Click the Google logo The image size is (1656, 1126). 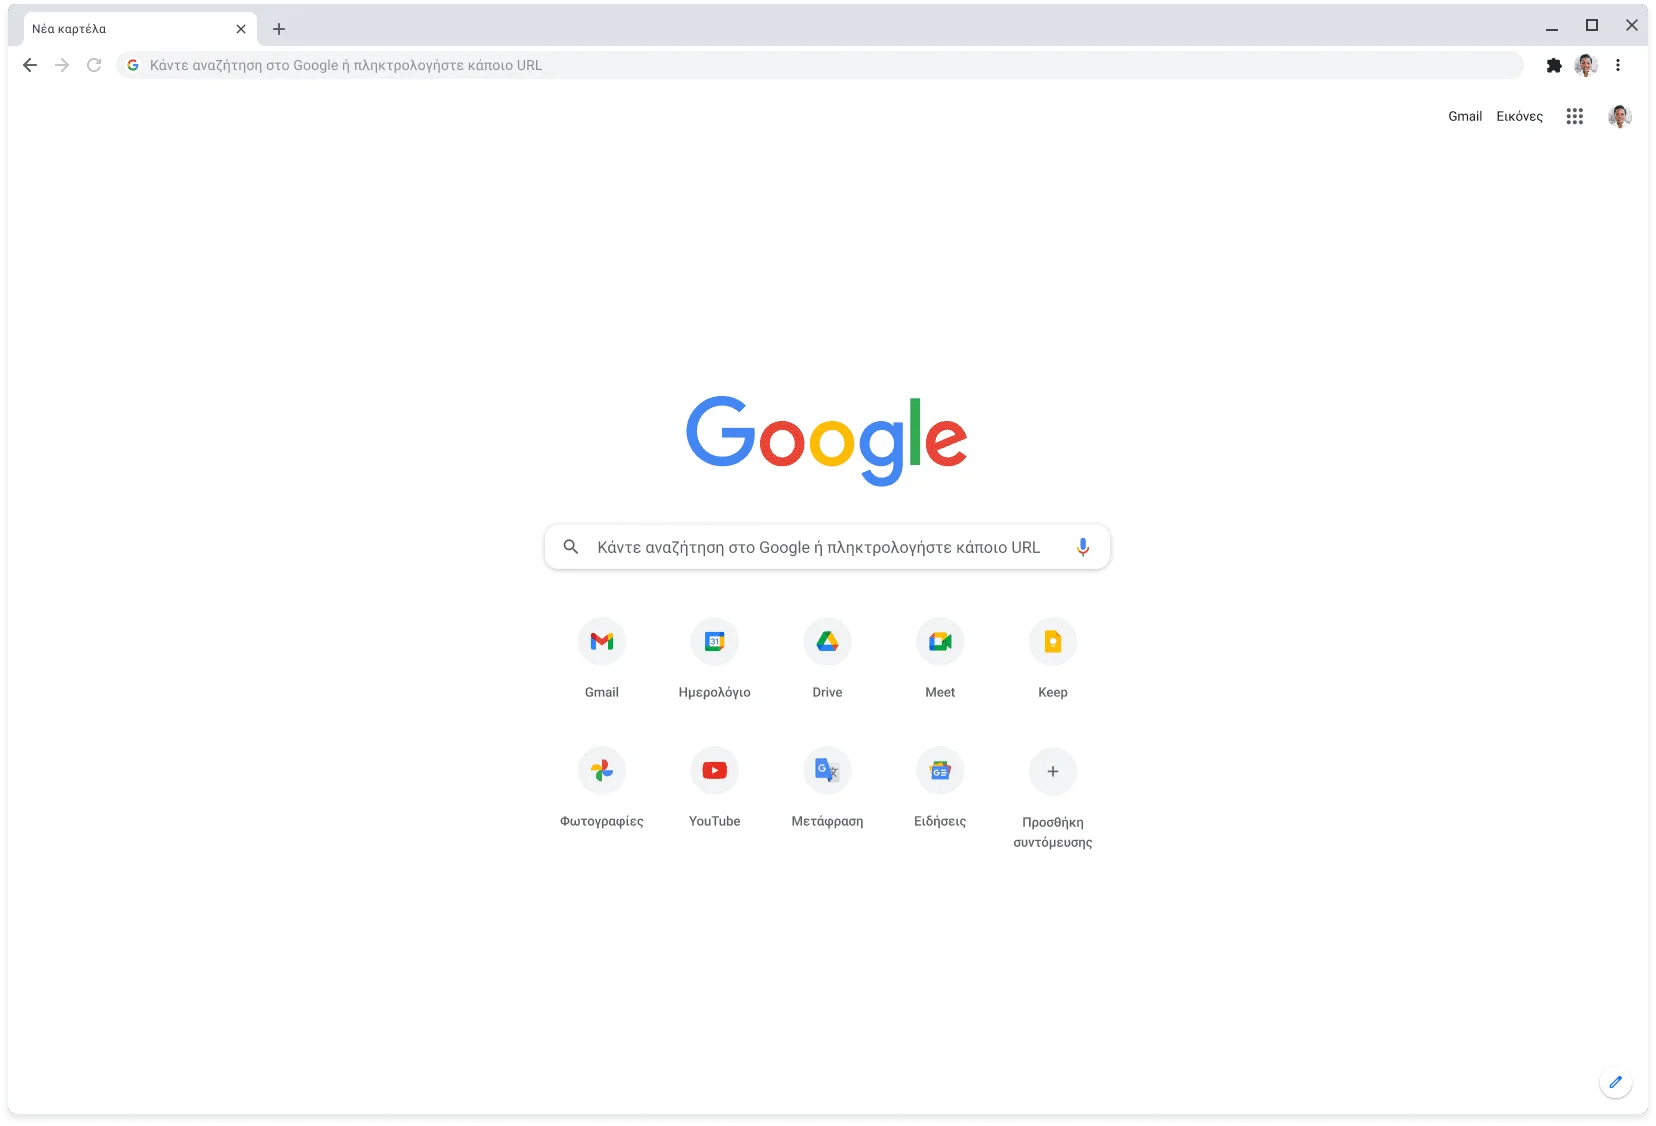point(827,440)
